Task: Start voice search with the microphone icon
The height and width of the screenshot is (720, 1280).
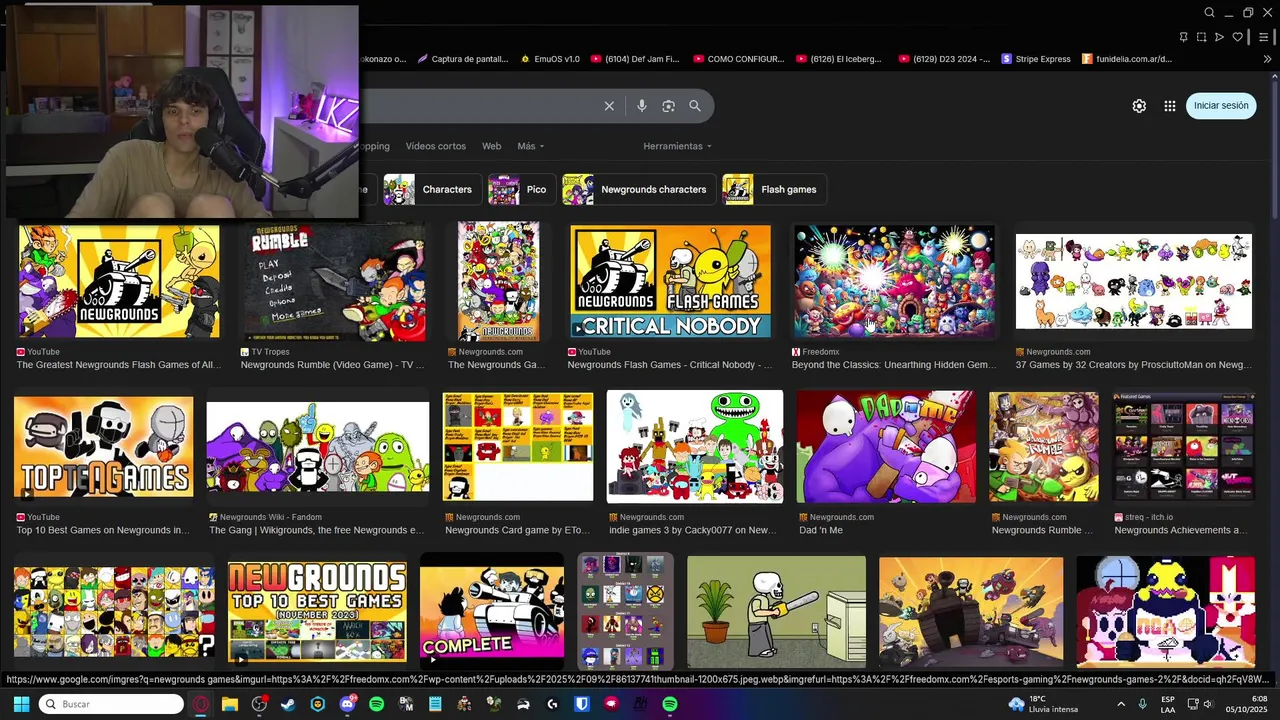Action: click(x=642, y=106)
